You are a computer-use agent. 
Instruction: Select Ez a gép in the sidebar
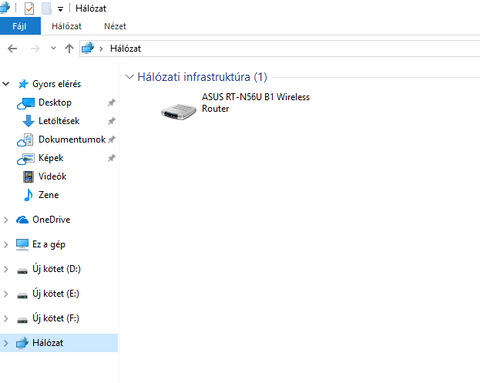pyautogui.click(x=49, y=245)
